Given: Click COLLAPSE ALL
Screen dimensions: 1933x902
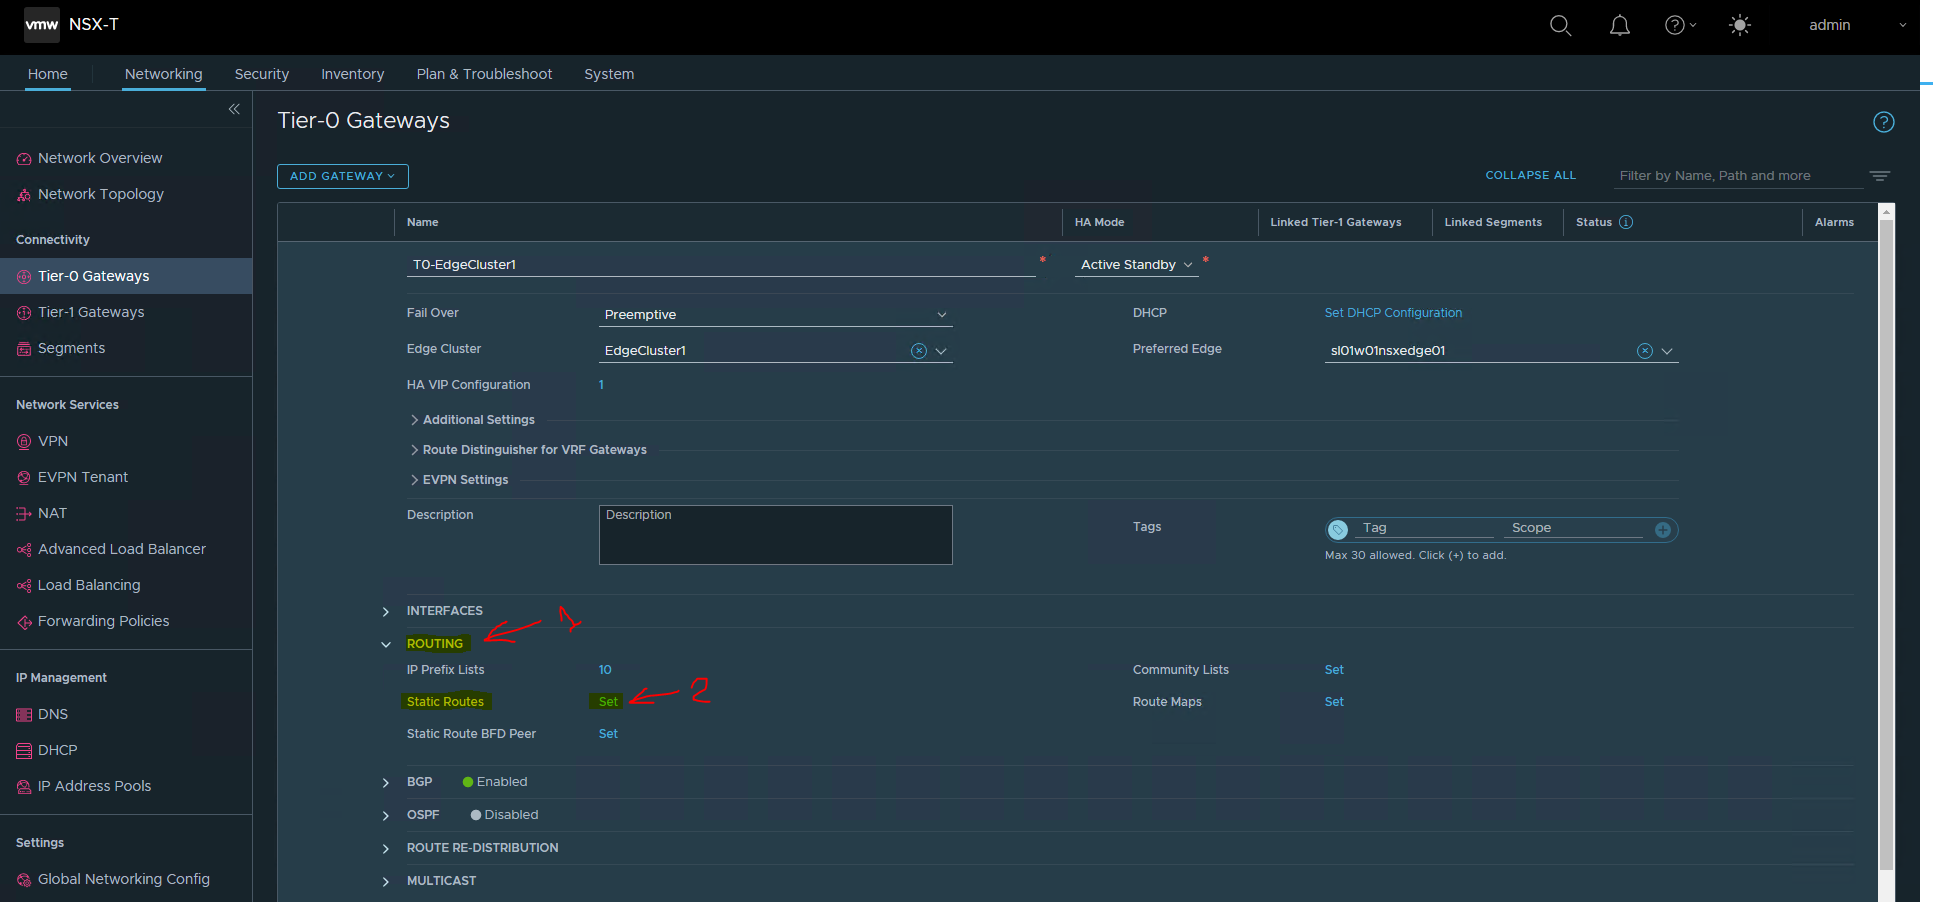Looking at the screenshot, I should [x=1530, y=175].
